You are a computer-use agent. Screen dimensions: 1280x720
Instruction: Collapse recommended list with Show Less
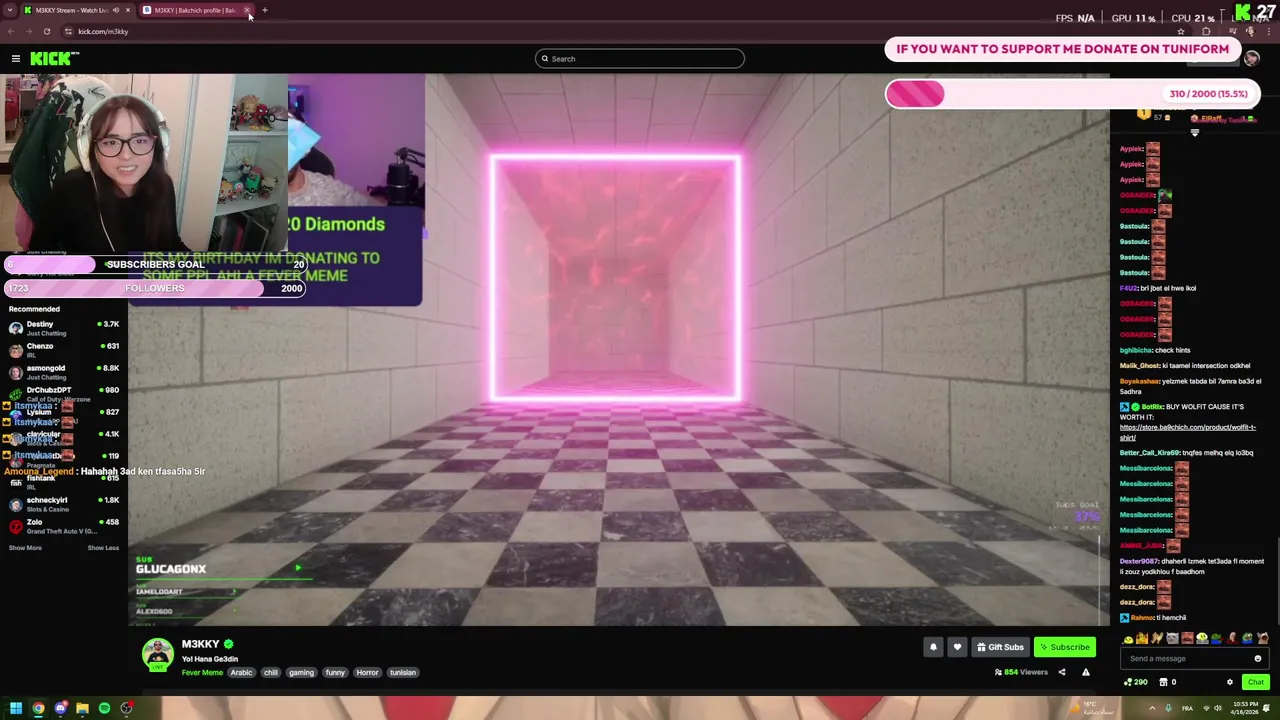tap(103, 548)
